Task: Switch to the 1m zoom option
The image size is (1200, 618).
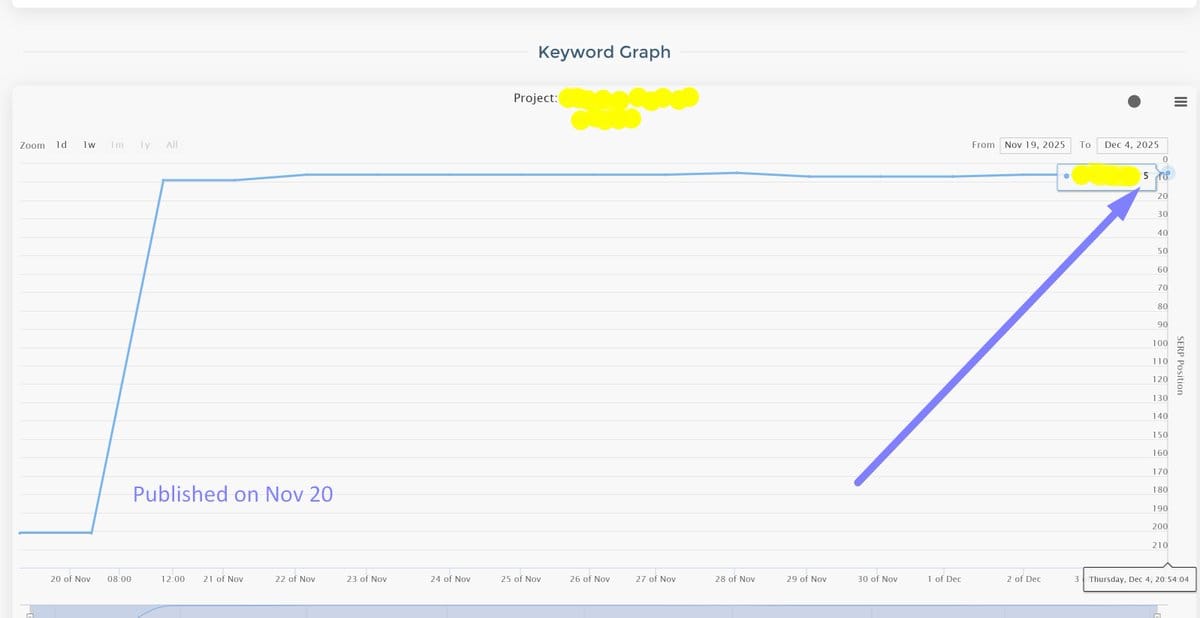Action: pos(116,145)
